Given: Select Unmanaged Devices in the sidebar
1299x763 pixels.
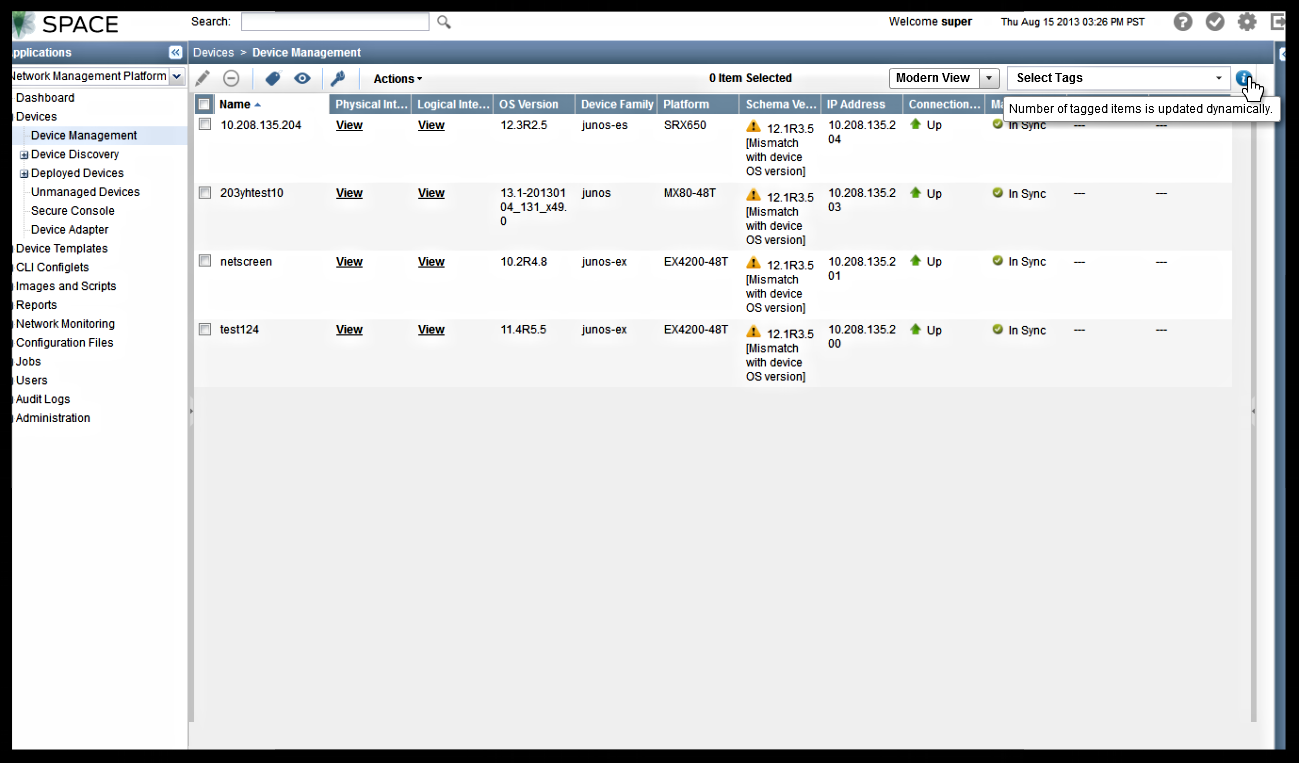Looking at the screenshot, I should click(x=85, y=192).
